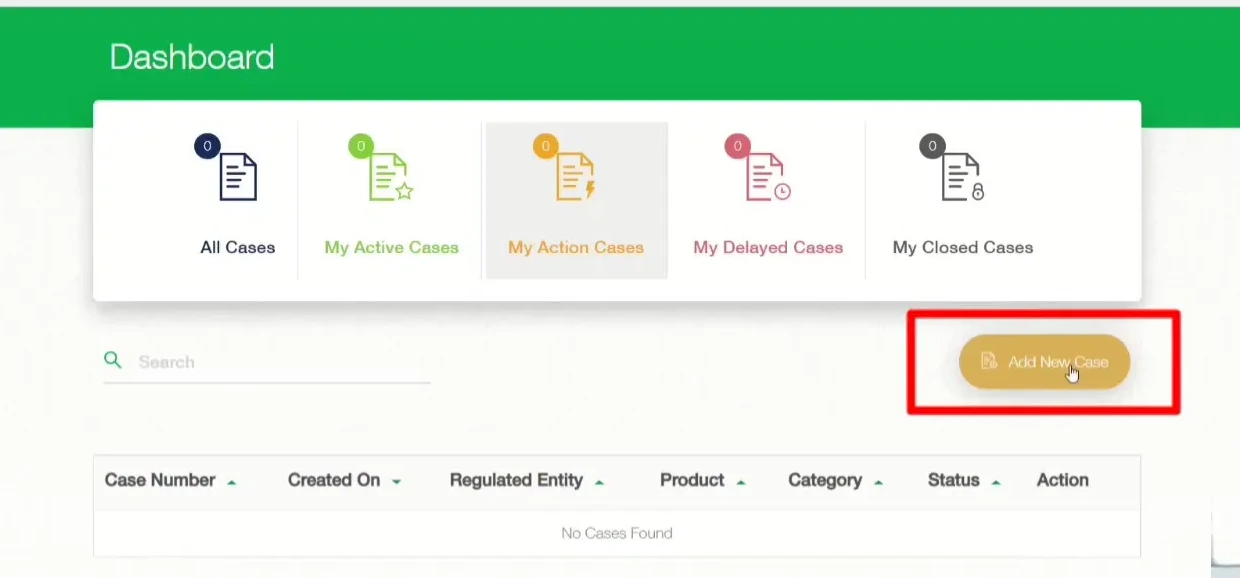Click the search magnifier icon
Image resolution: width=1240 pixels, height=578 pixels.
pos(113,360)
